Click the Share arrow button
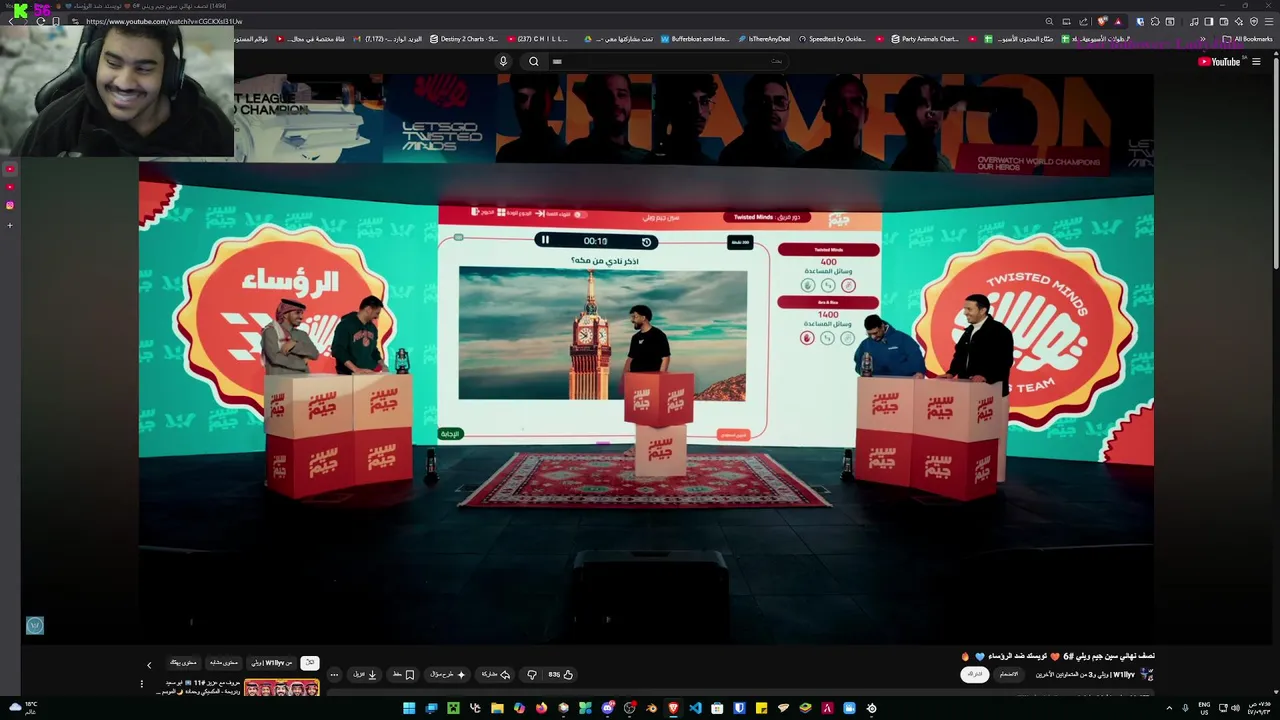This screenshot has width=1280, height=720. [496, 674]
